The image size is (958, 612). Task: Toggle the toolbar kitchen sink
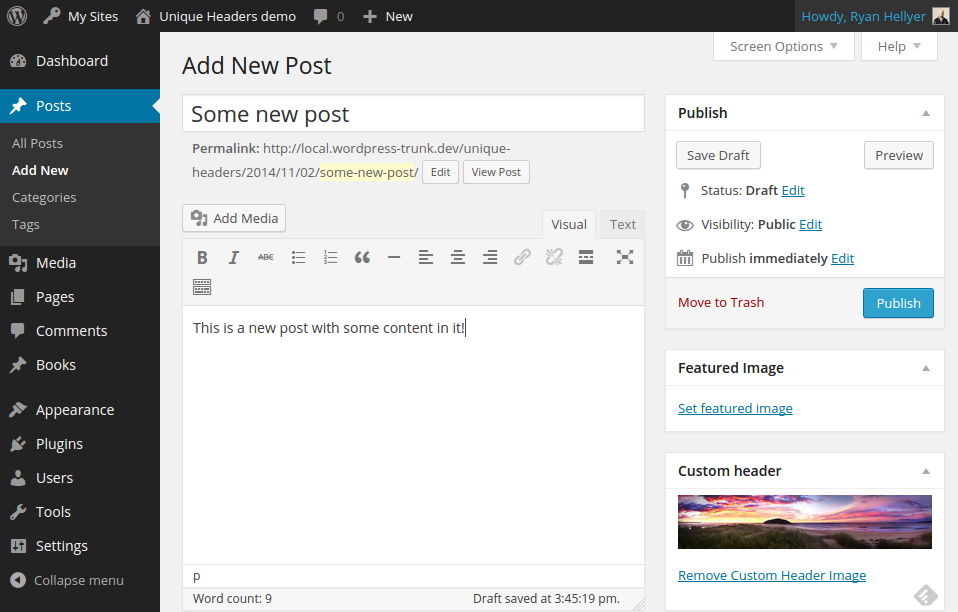tap(202, 288)
